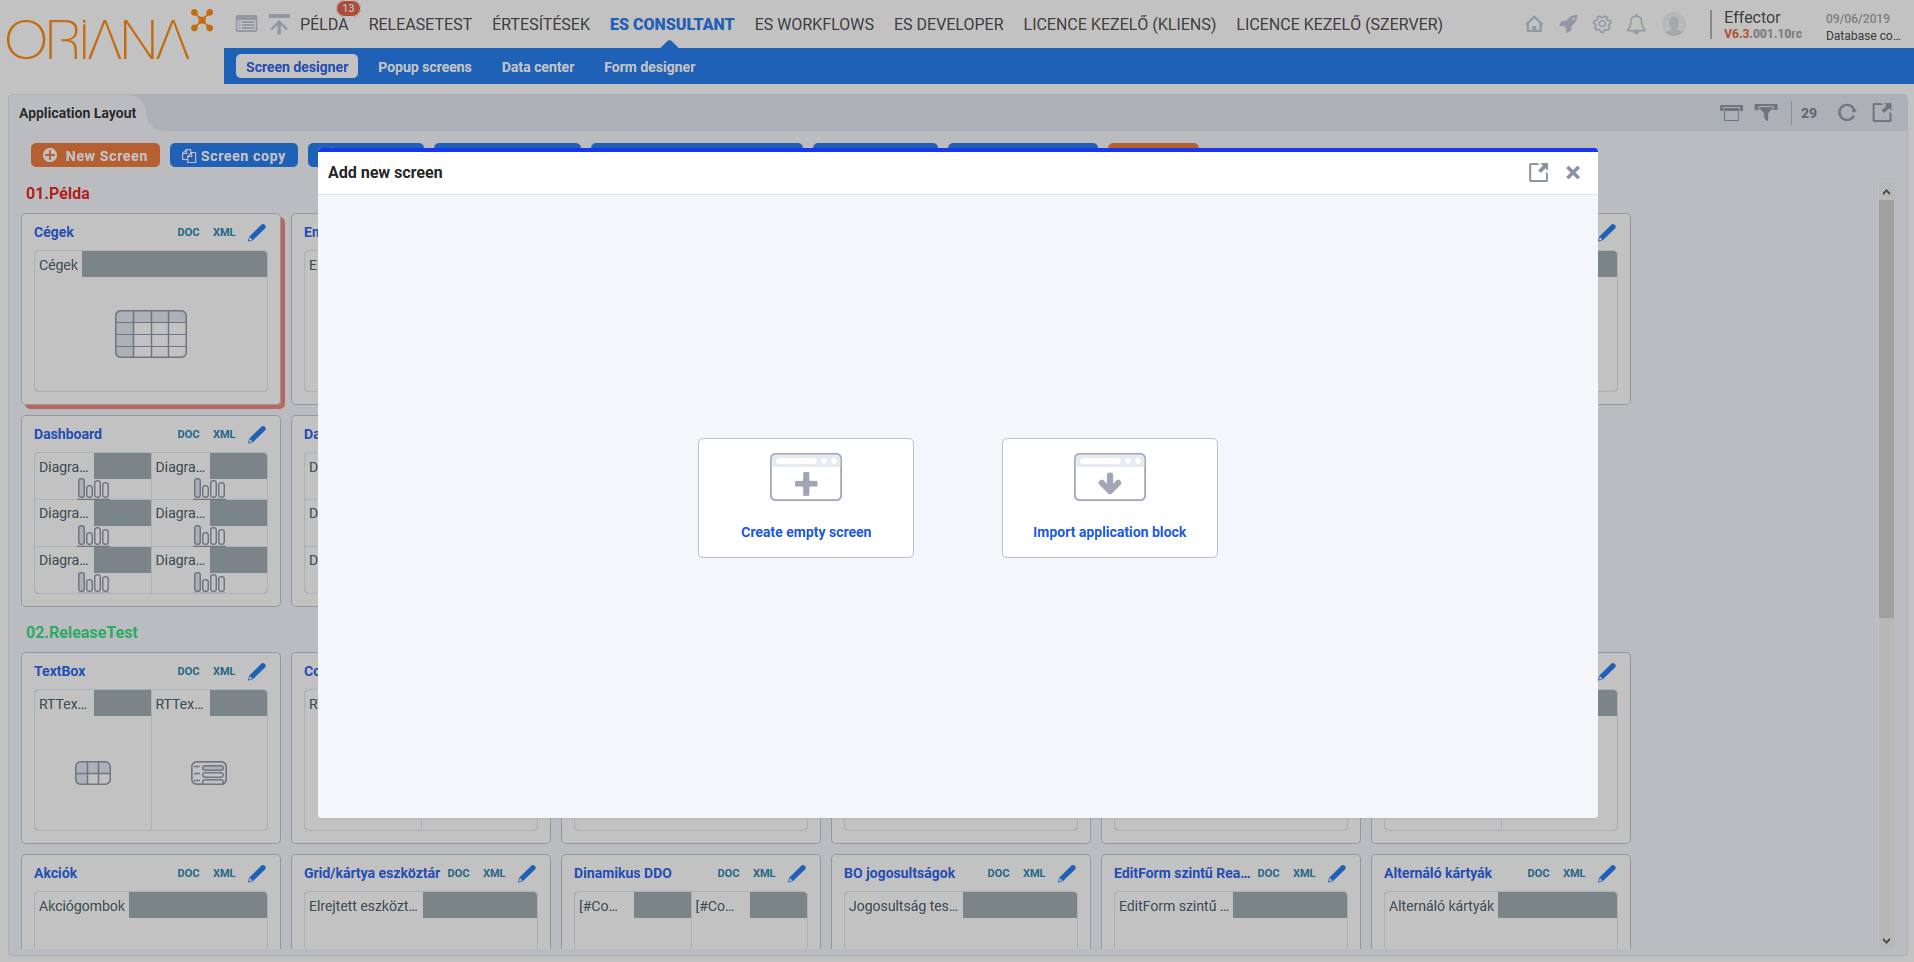This screenshot has width=1914, height=962.
Task: Click the collapse-panel icon in the Application Layout toolbar
Action: (1731, 113)
